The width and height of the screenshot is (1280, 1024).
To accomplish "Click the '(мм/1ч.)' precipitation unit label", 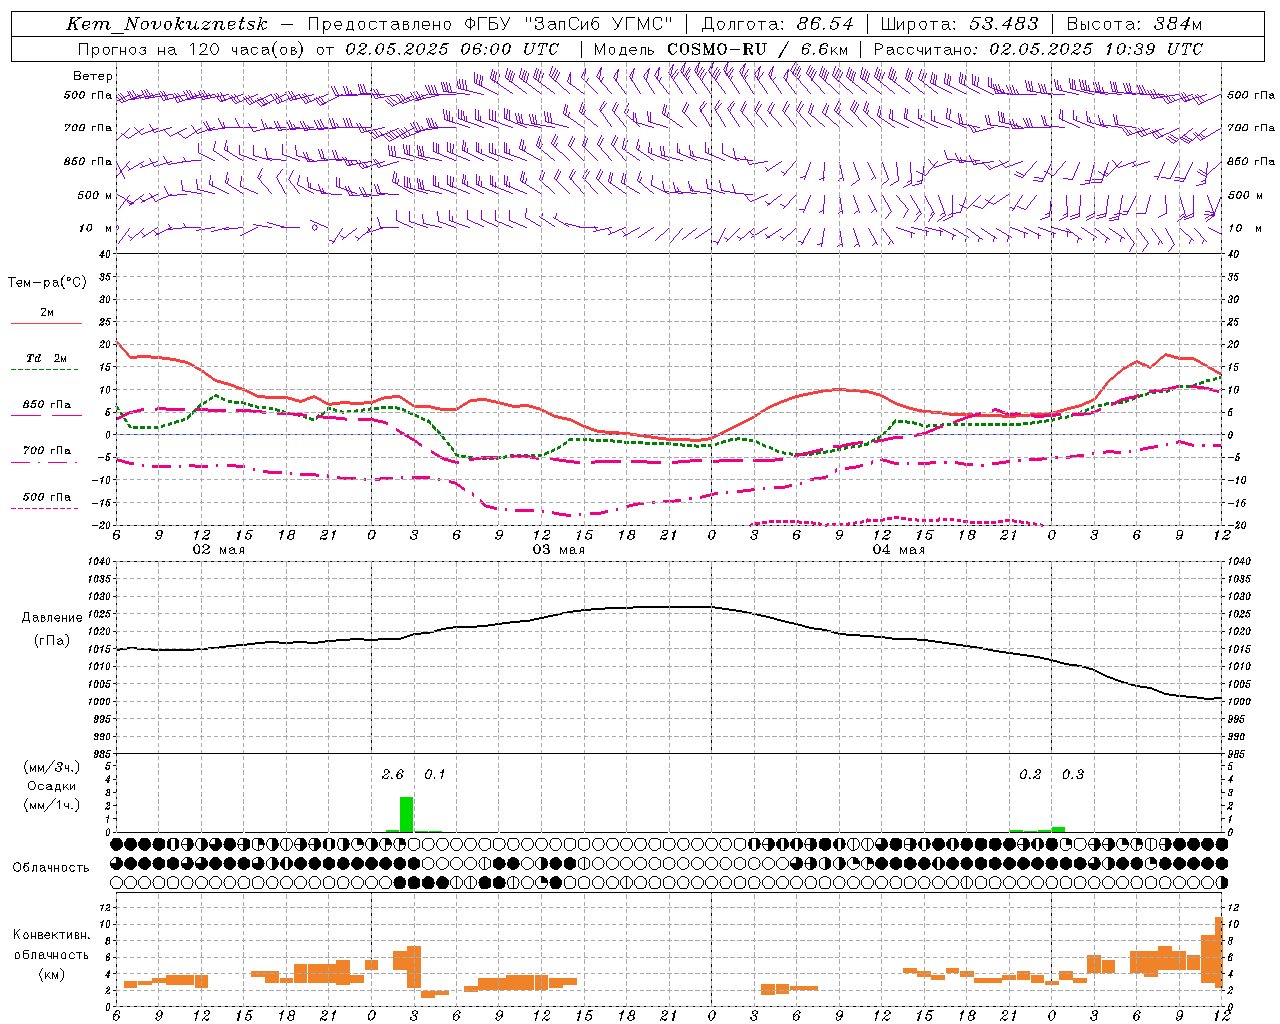I will tap(51, 805).
